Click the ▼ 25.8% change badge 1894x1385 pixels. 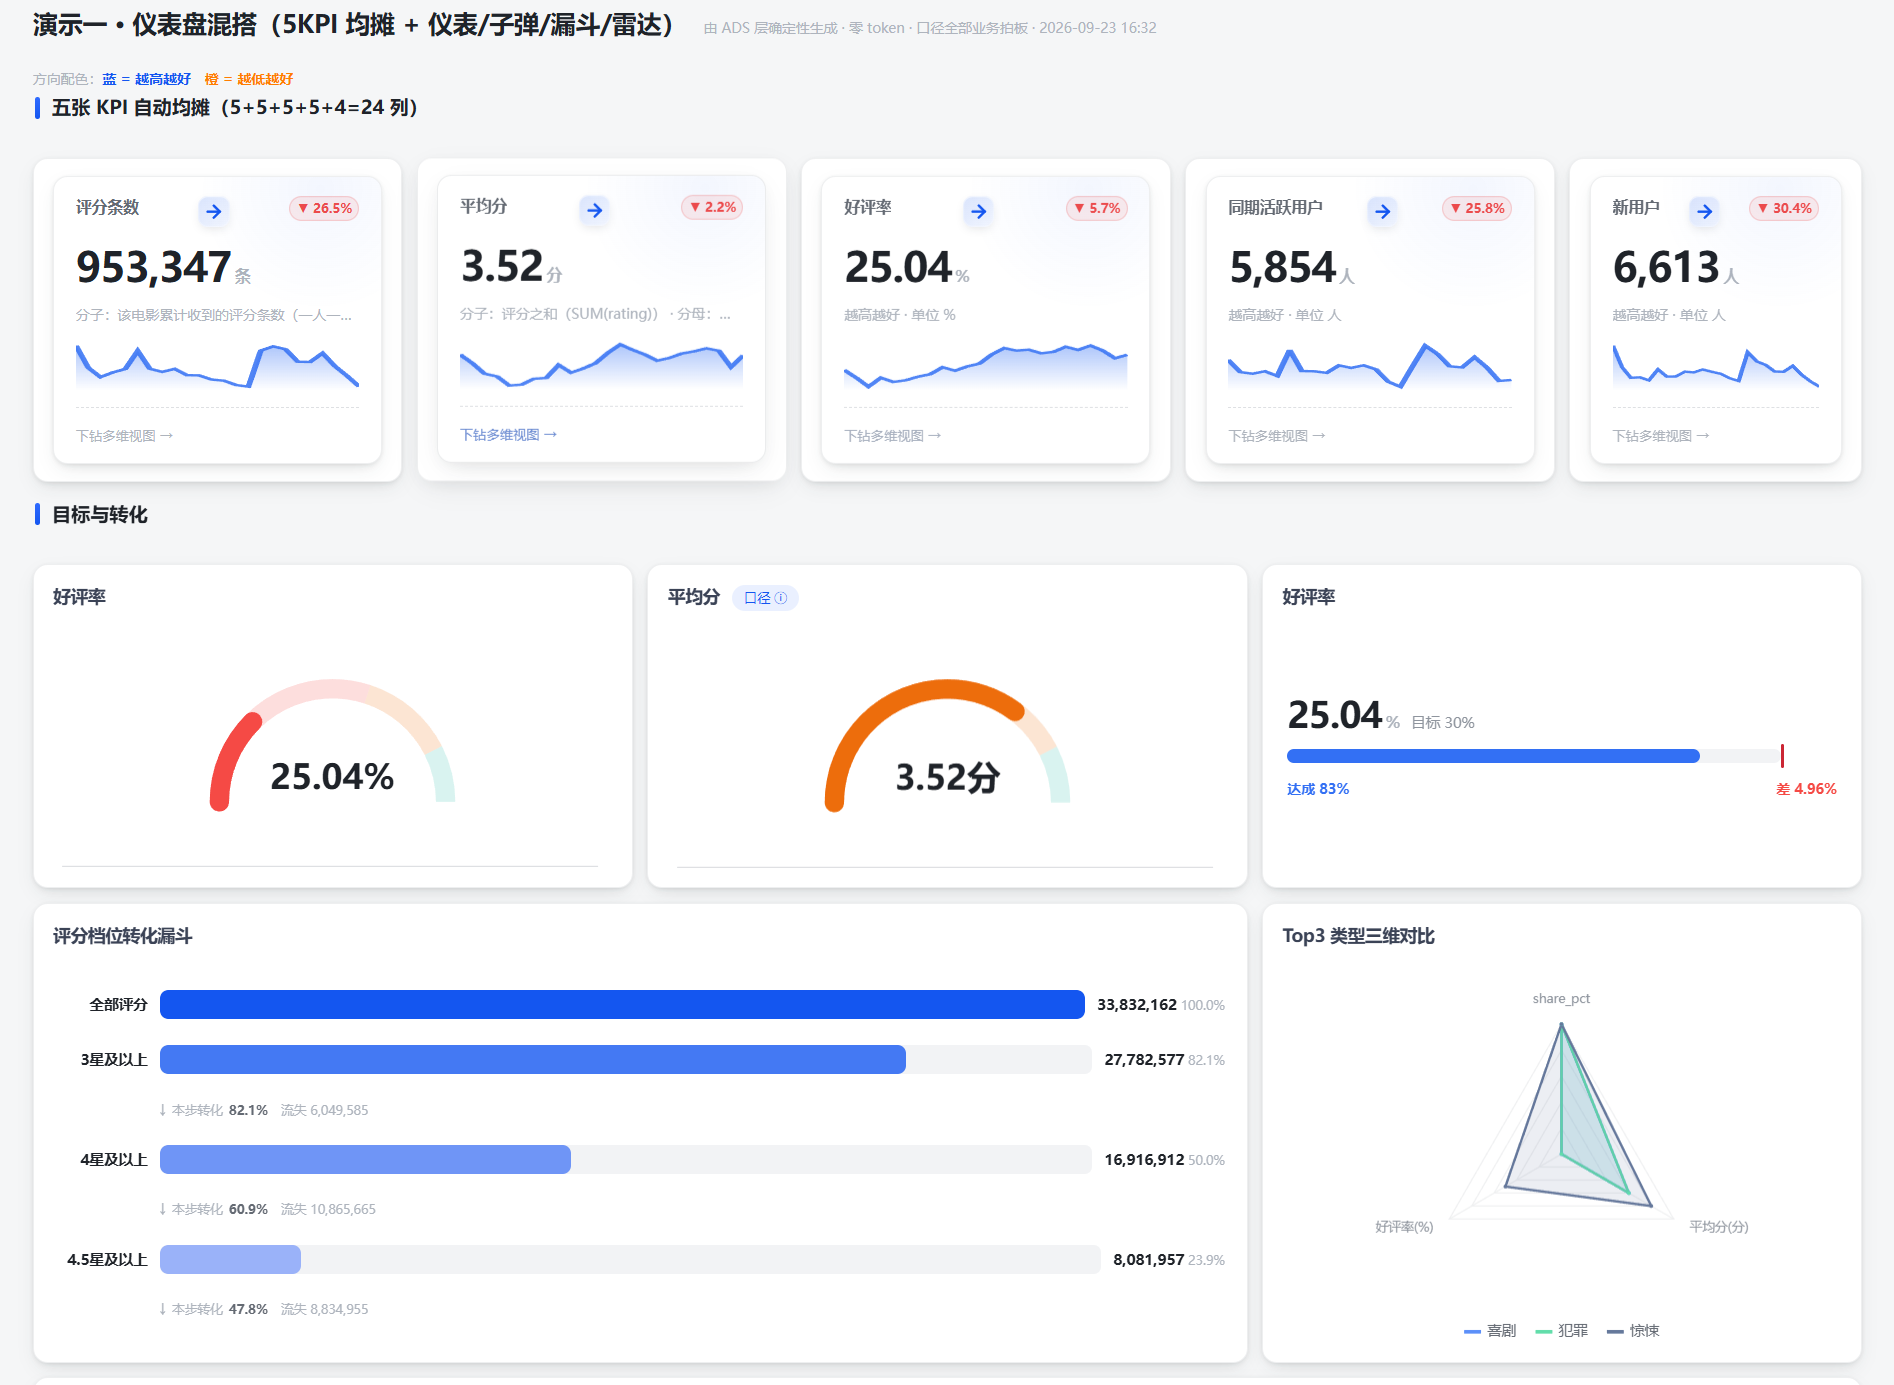point(1477,208)
